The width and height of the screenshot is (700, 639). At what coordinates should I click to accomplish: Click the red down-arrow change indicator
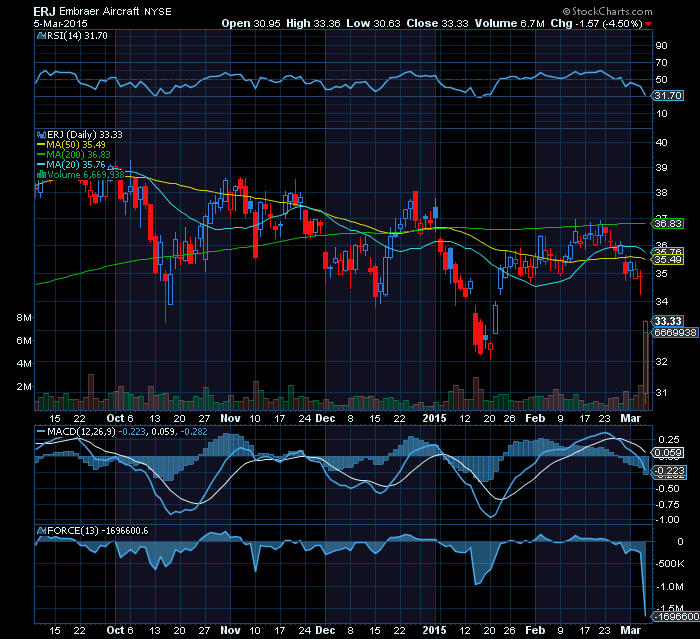point(648,24)
